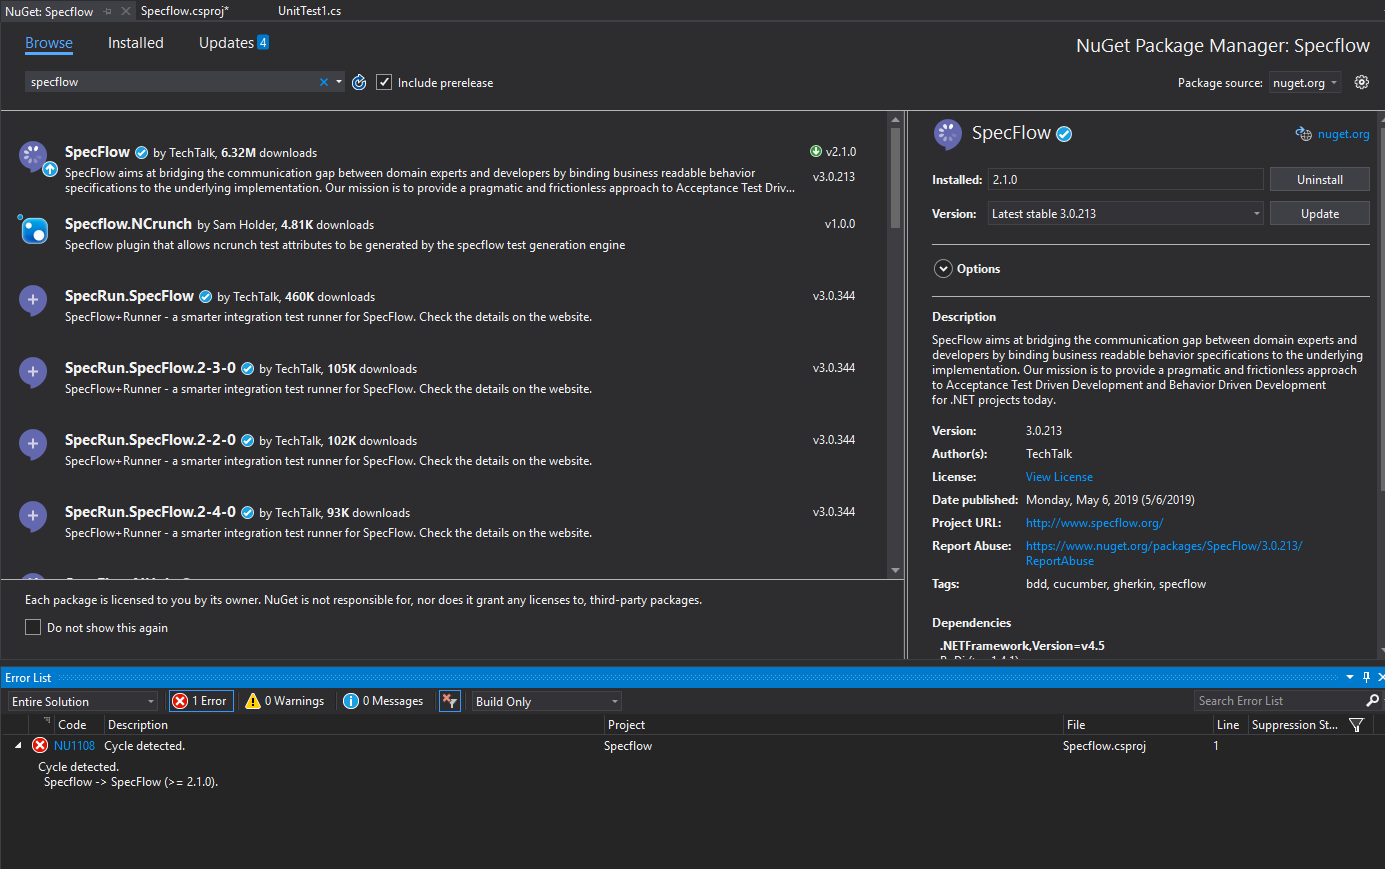The height and width of the screenshot is (869, 1385).
Task: Expand the Options section
Action: tap(943, 268)
